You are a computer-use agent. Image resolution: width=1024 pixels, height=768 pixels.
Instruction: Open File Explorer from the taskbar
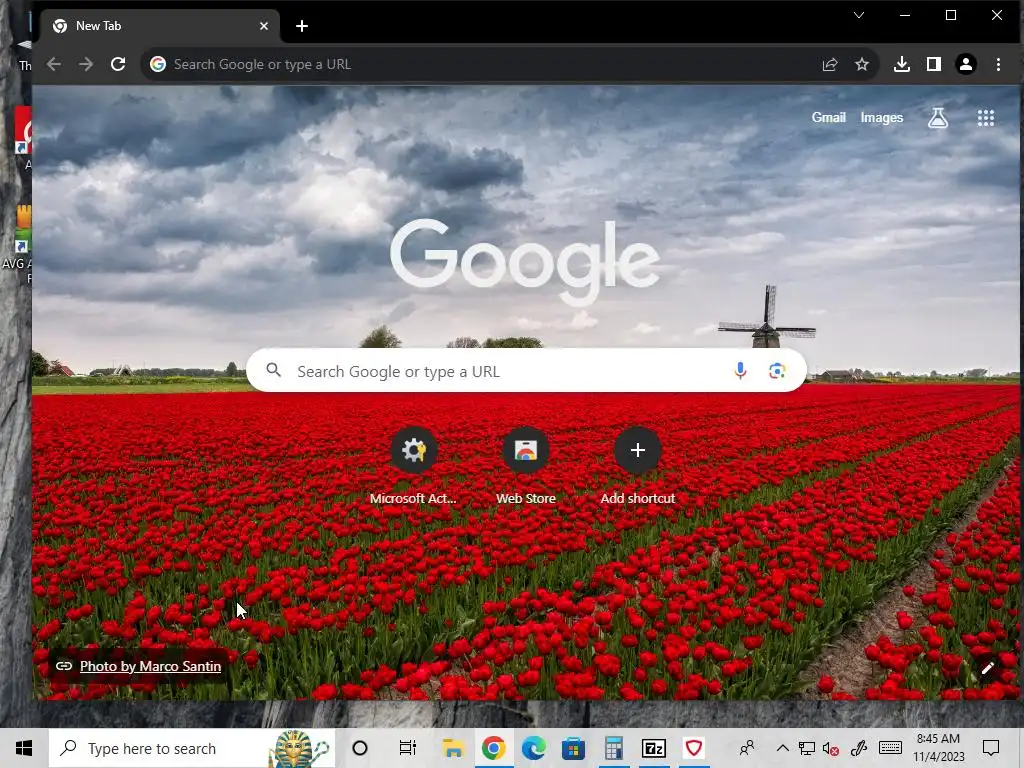[453, 748]
